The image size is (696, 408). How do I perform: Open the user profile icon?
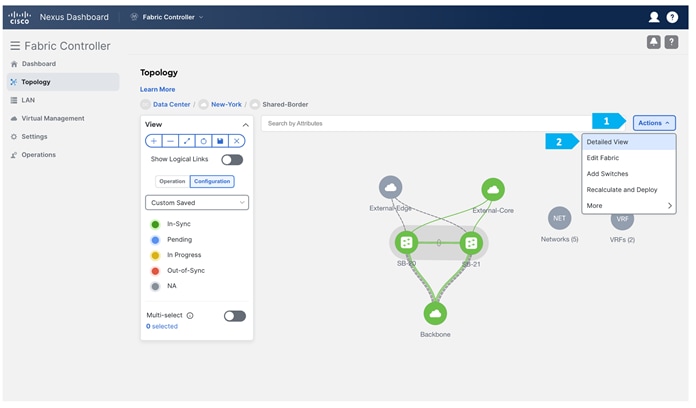pos(654,17)
